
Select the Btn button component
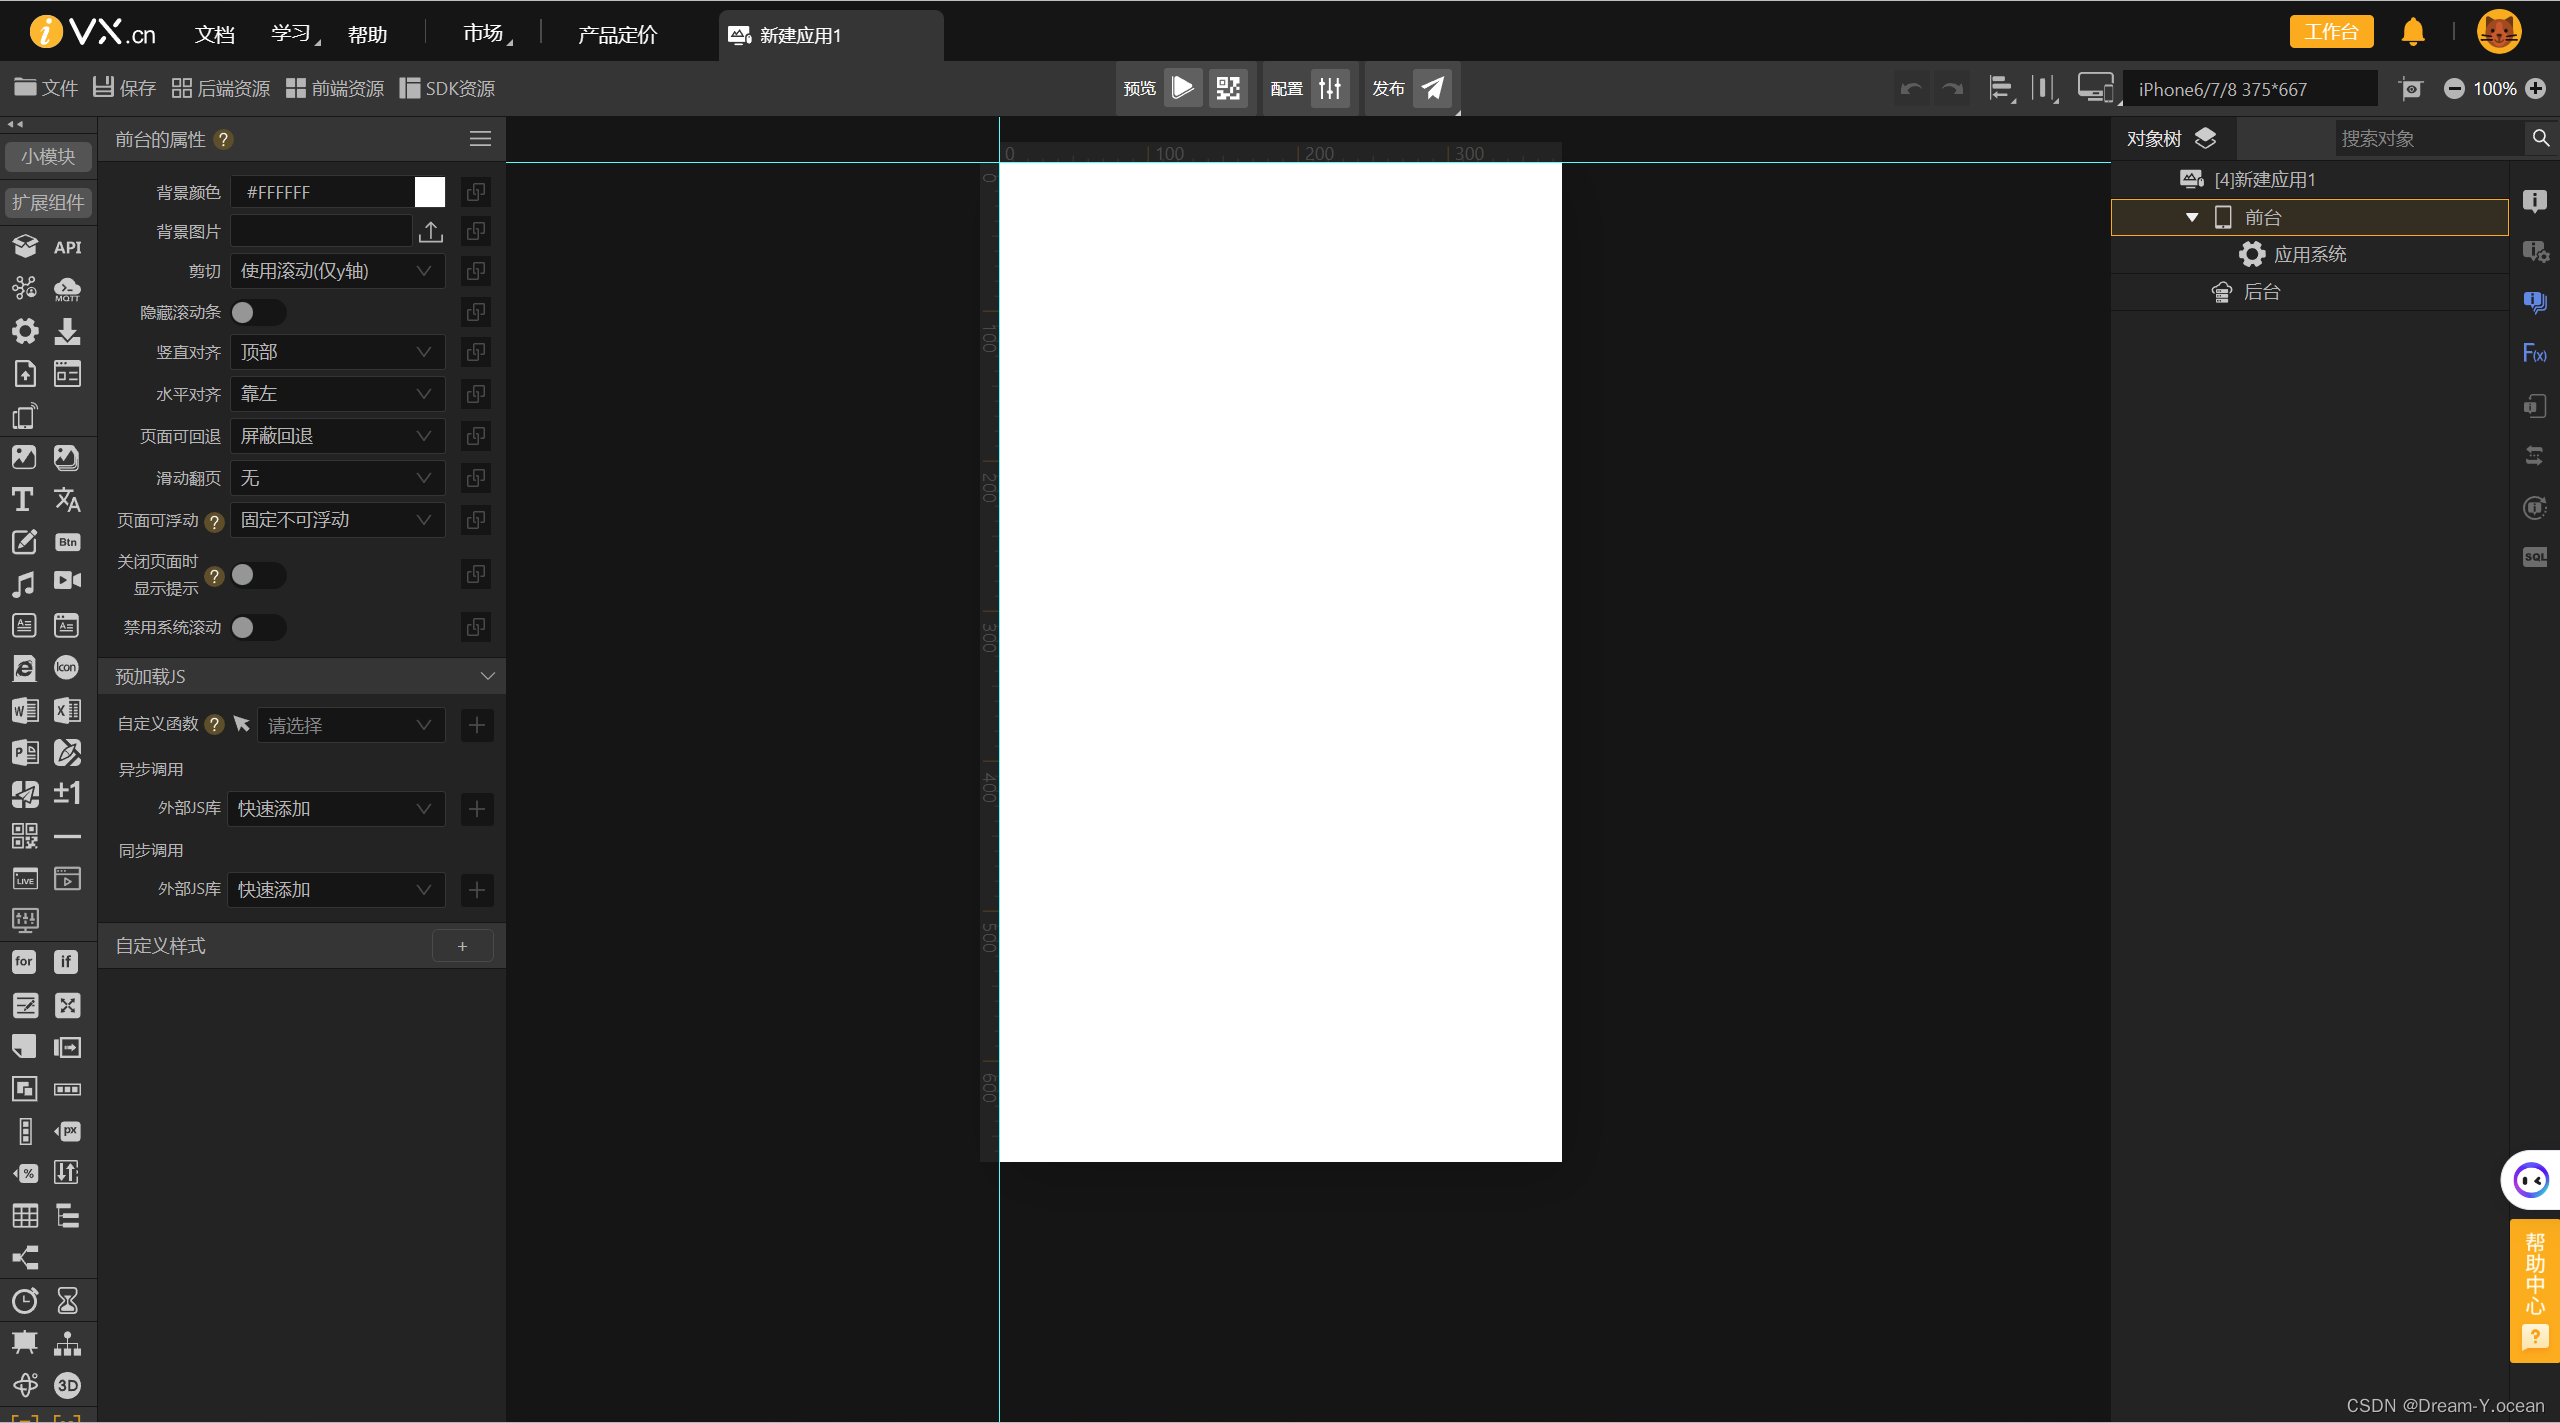(x=67, y=542)
